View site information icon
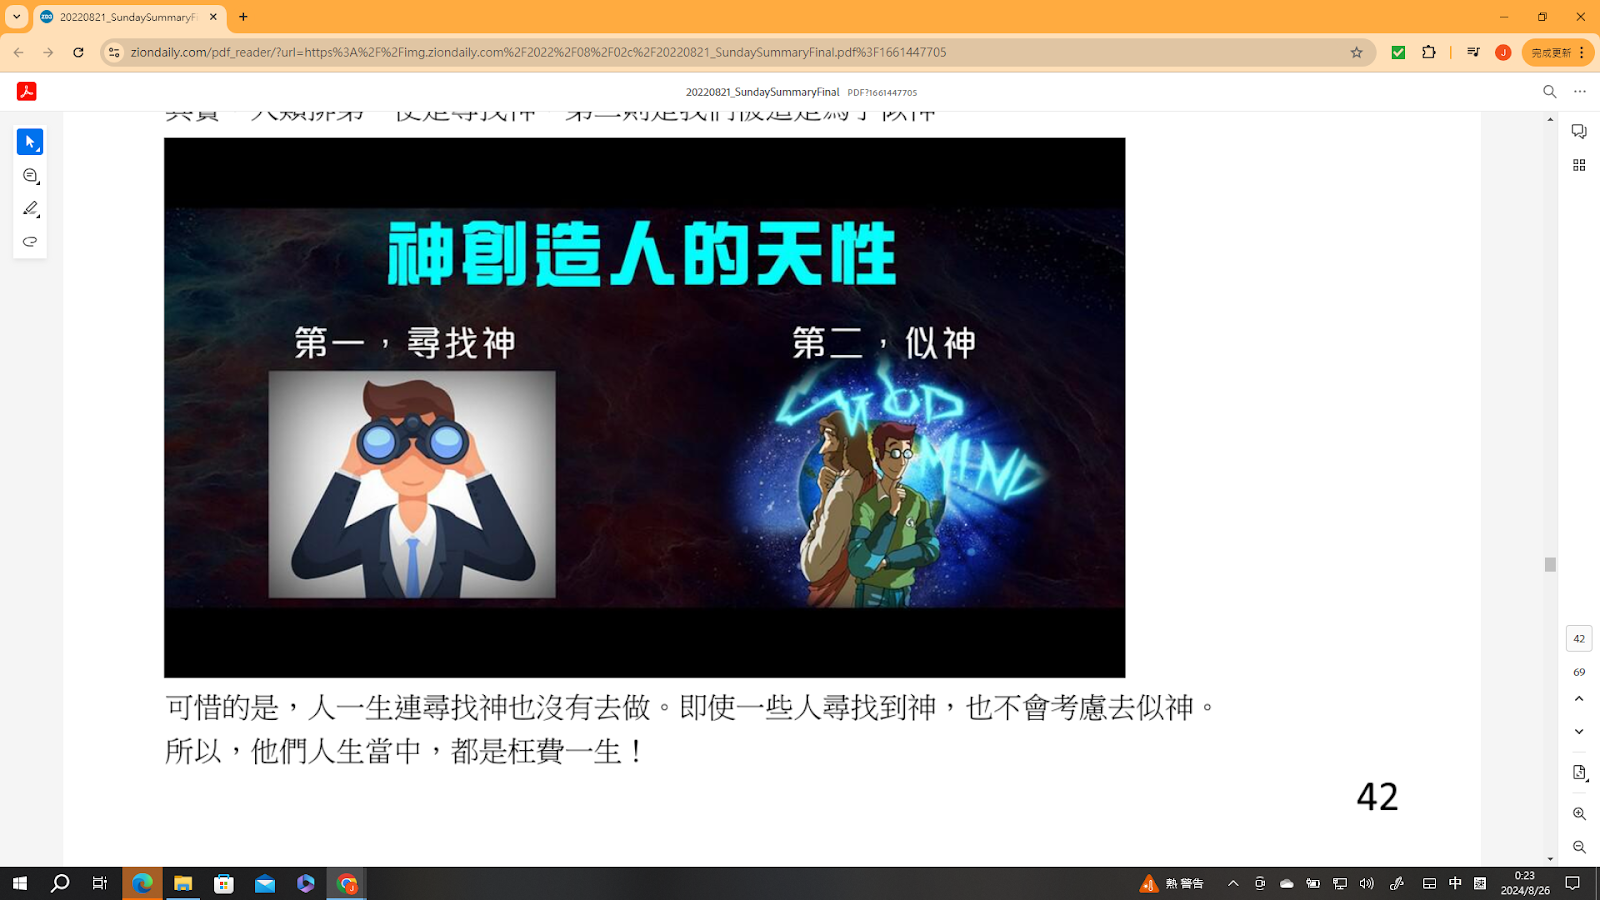Screen dimensions: 1600x900 point(114,52)
